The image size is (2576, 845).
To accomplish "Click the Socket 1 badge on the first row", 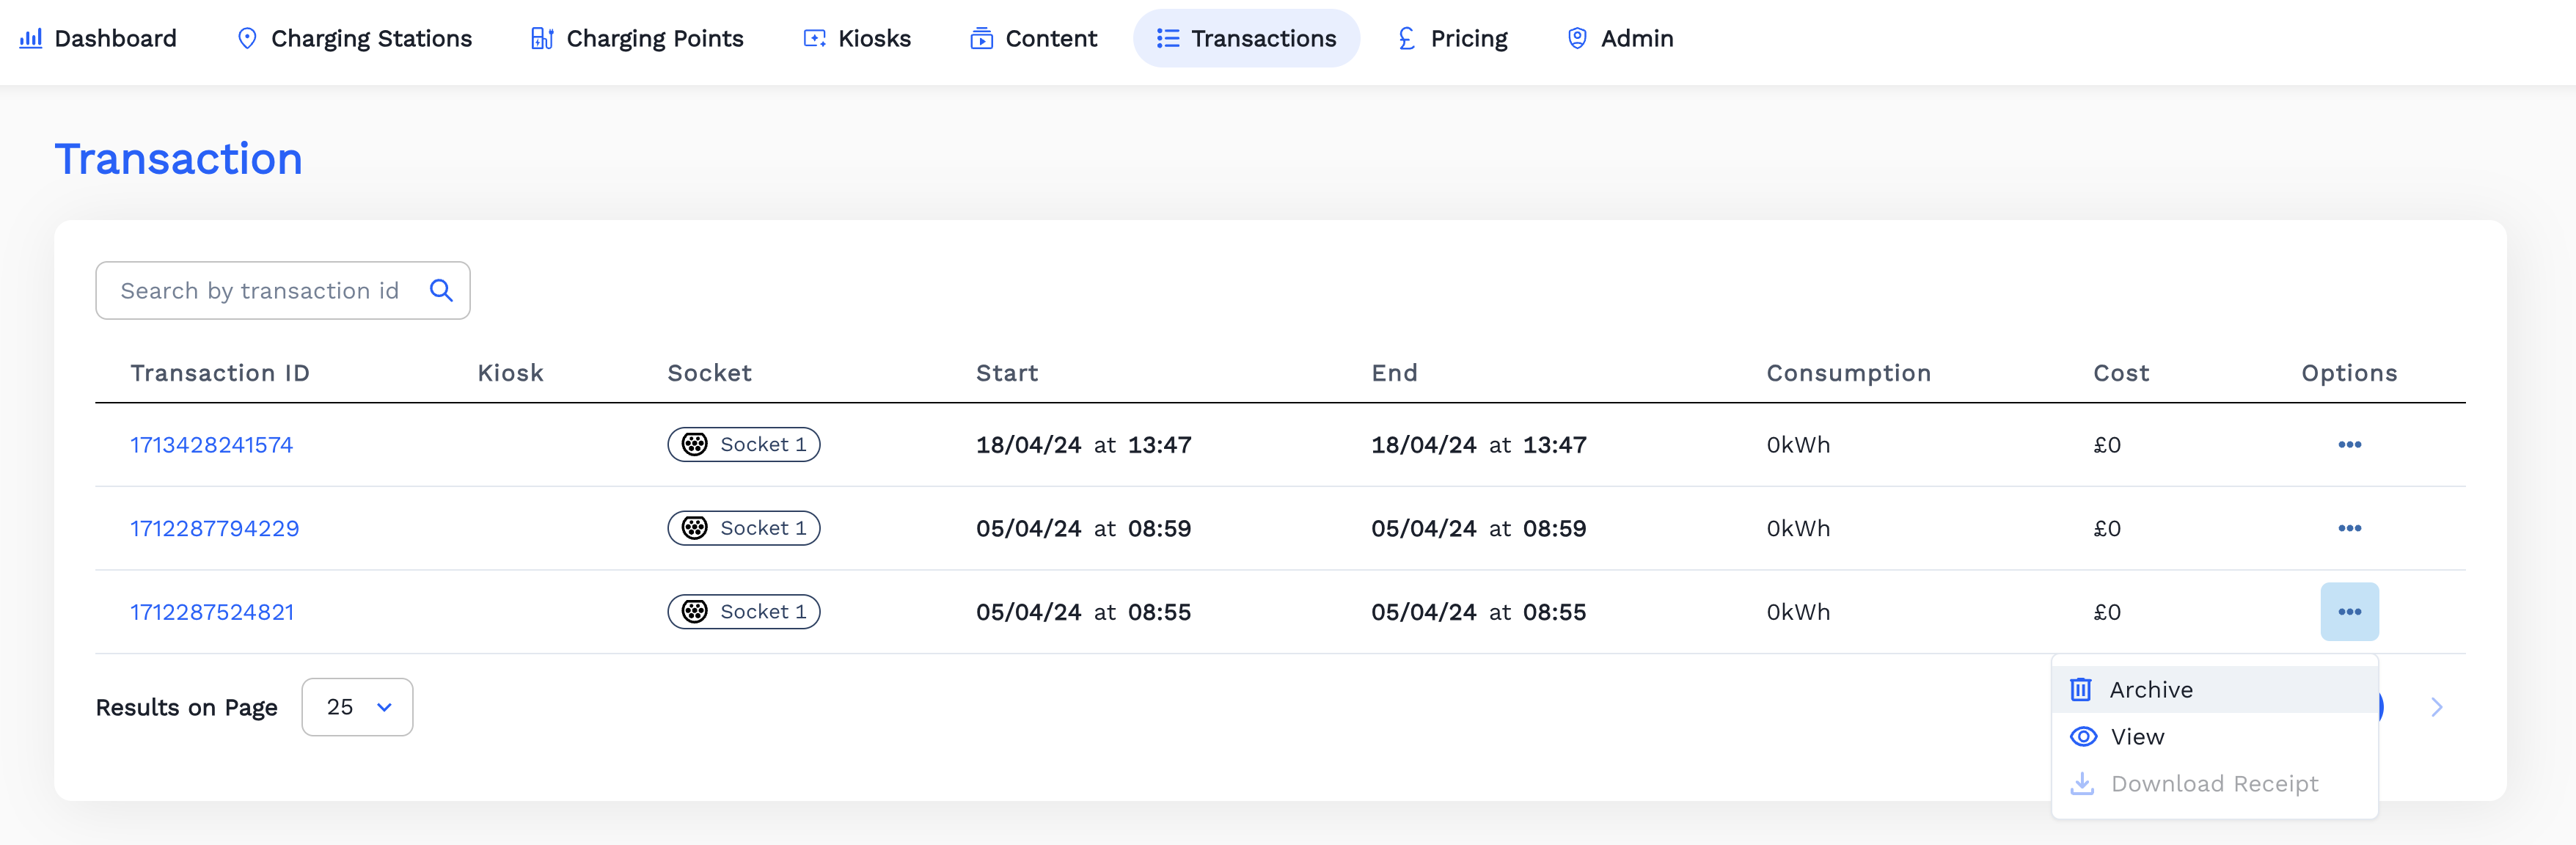I will 744,444.
